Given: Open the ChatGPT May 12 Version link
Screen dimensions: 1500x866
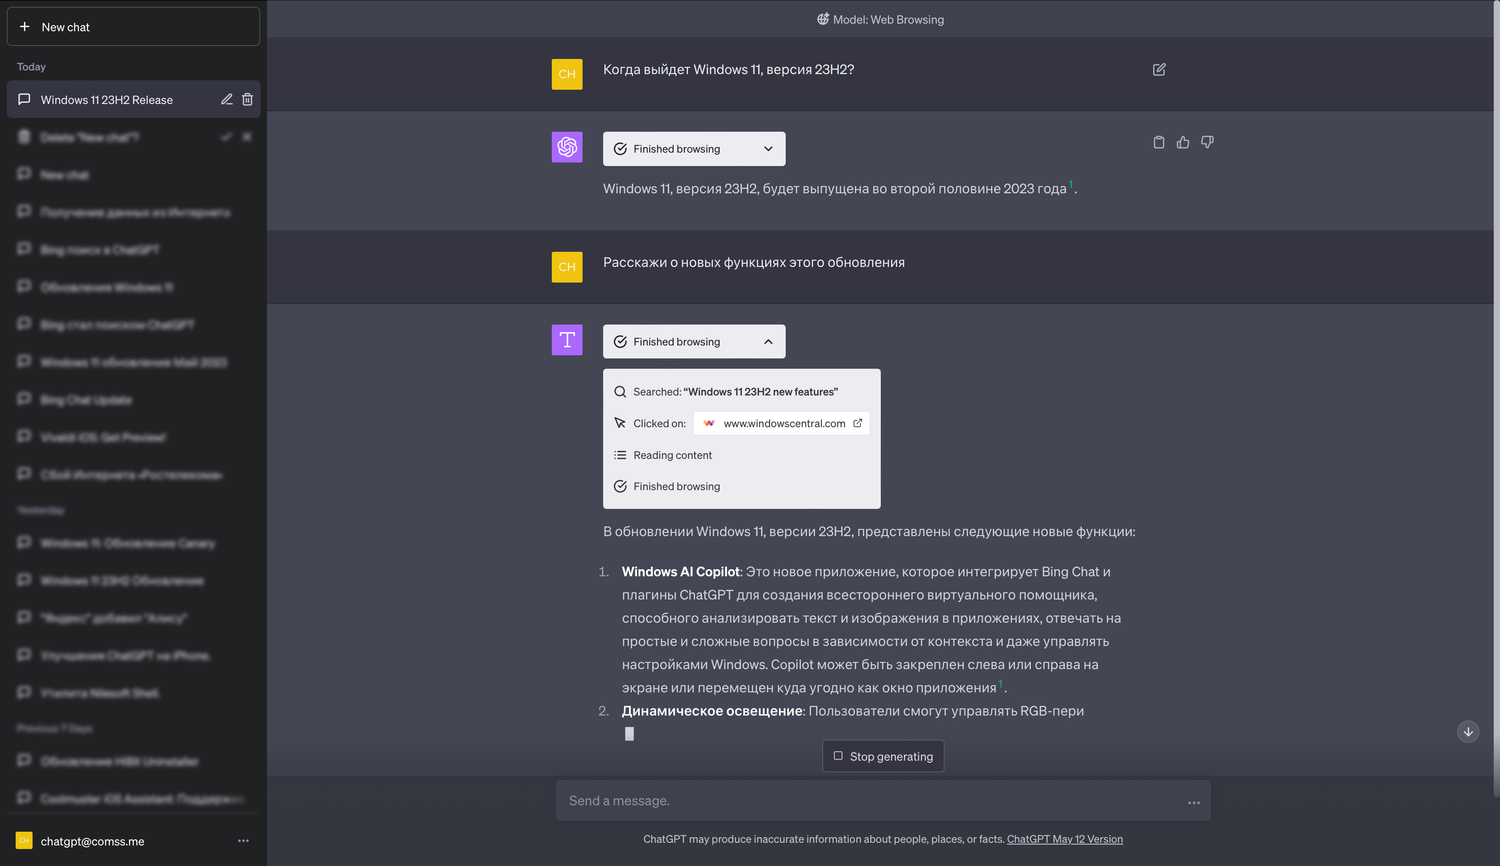Looking at the screenshot, I should pyautogui.click(x=1065, y=839).
